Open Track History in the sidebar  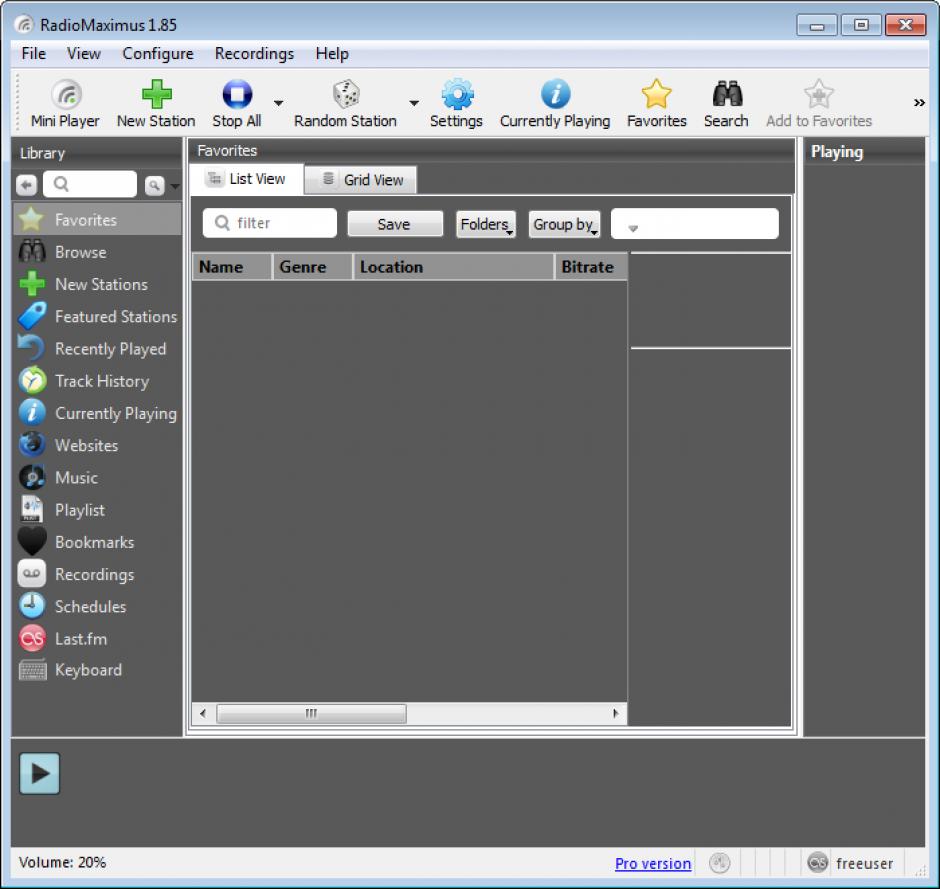coord(97,381)
